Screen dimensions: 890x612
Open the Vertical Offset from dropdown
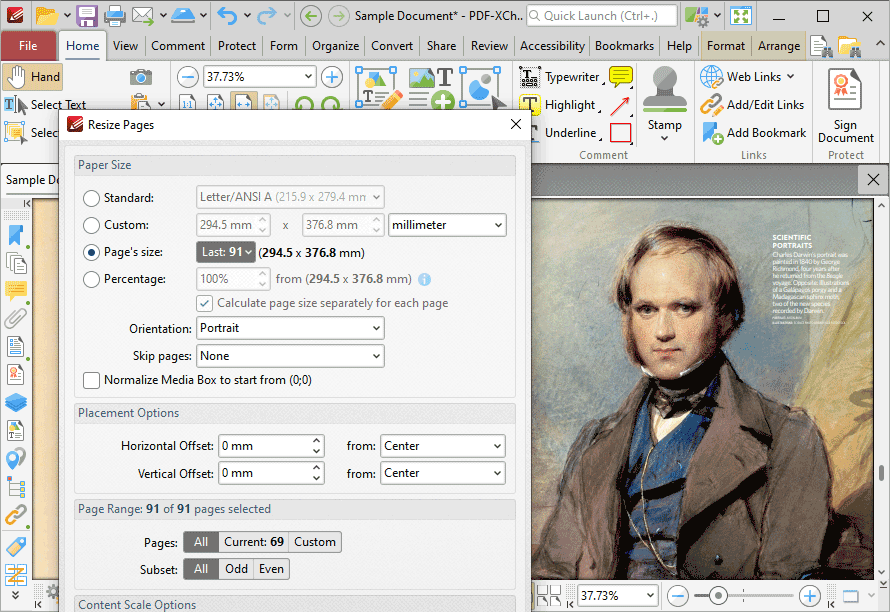pos(443,473)
